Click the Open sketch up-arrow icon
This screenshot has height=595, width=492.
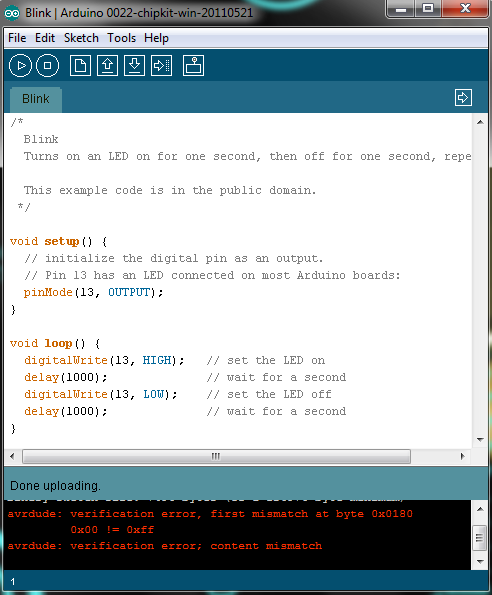click(x=107, y=66)
